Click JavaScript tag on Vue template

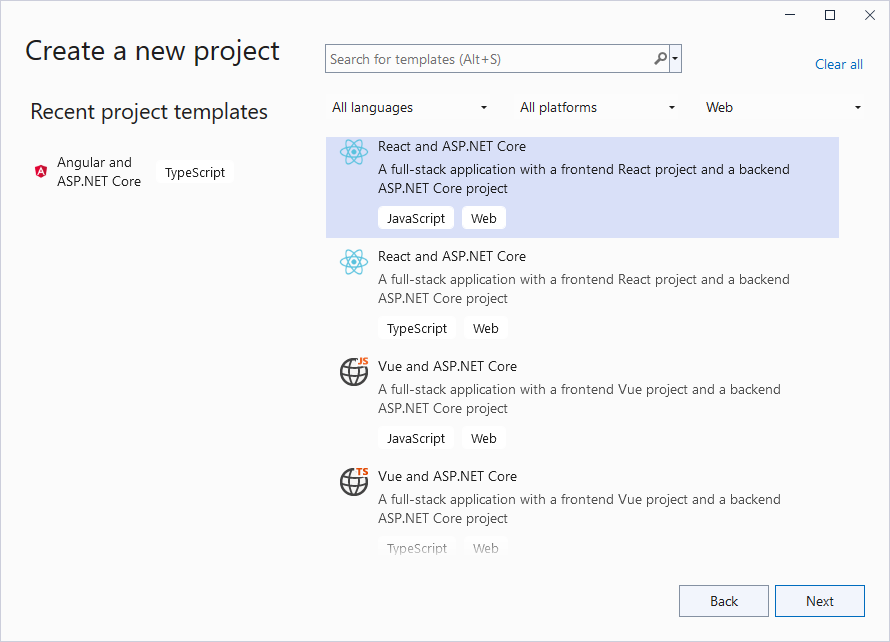click(416, 438)
